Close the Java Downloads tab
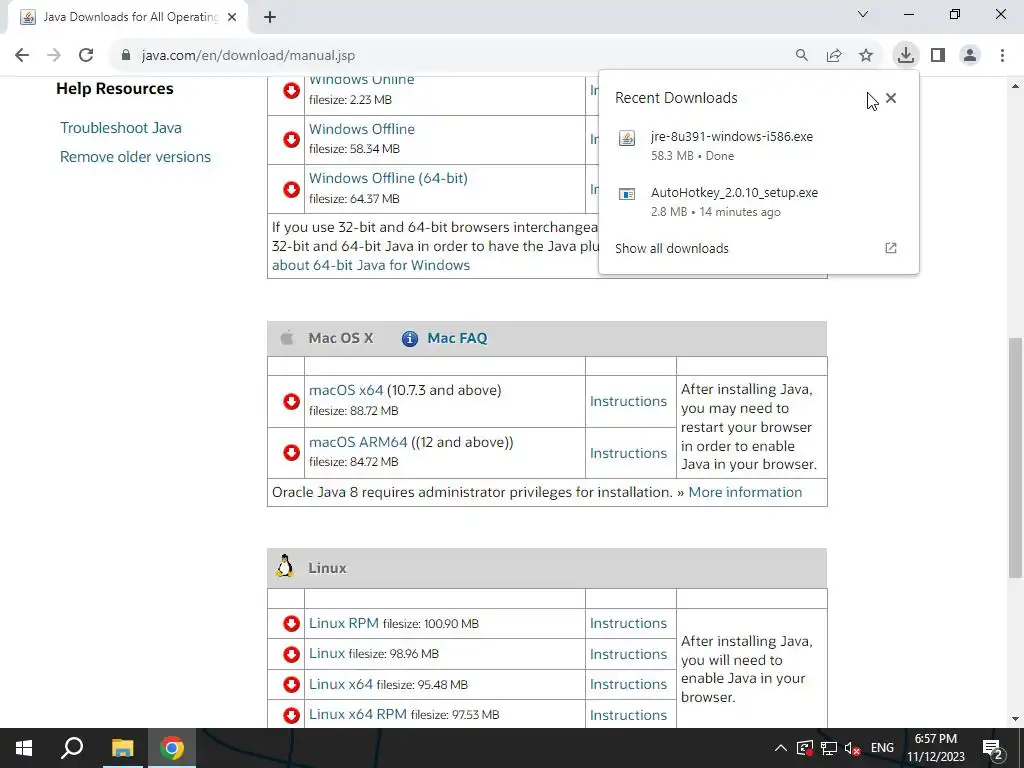This screenshot has height=768, width=1024. point(232,18)
